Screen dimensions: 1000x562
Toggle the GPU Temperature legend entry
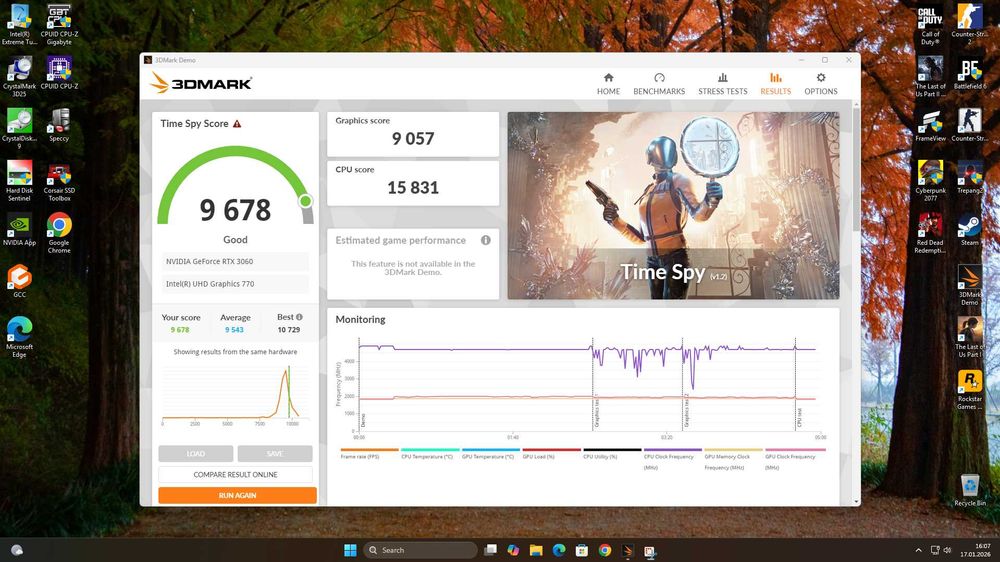point(490,454)
